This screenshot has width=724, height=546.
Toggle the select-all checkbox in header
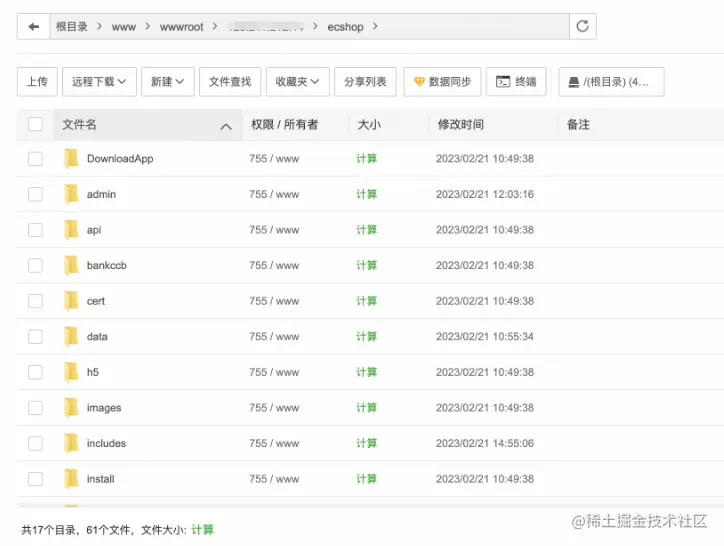pyautogui.click(x=36, y=124)
